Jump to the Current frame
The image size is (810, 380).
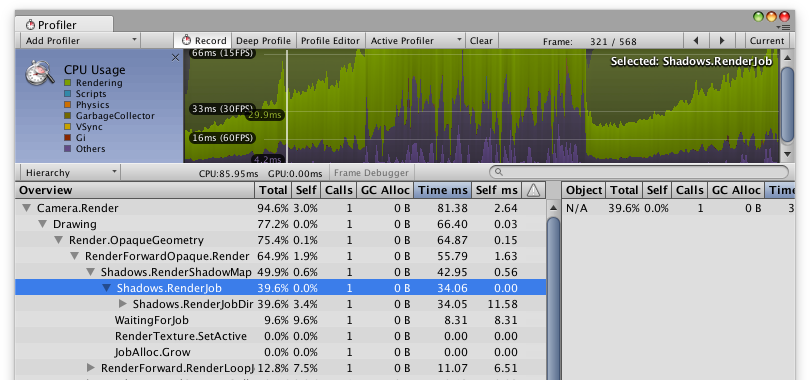click(x=767, y=41)
